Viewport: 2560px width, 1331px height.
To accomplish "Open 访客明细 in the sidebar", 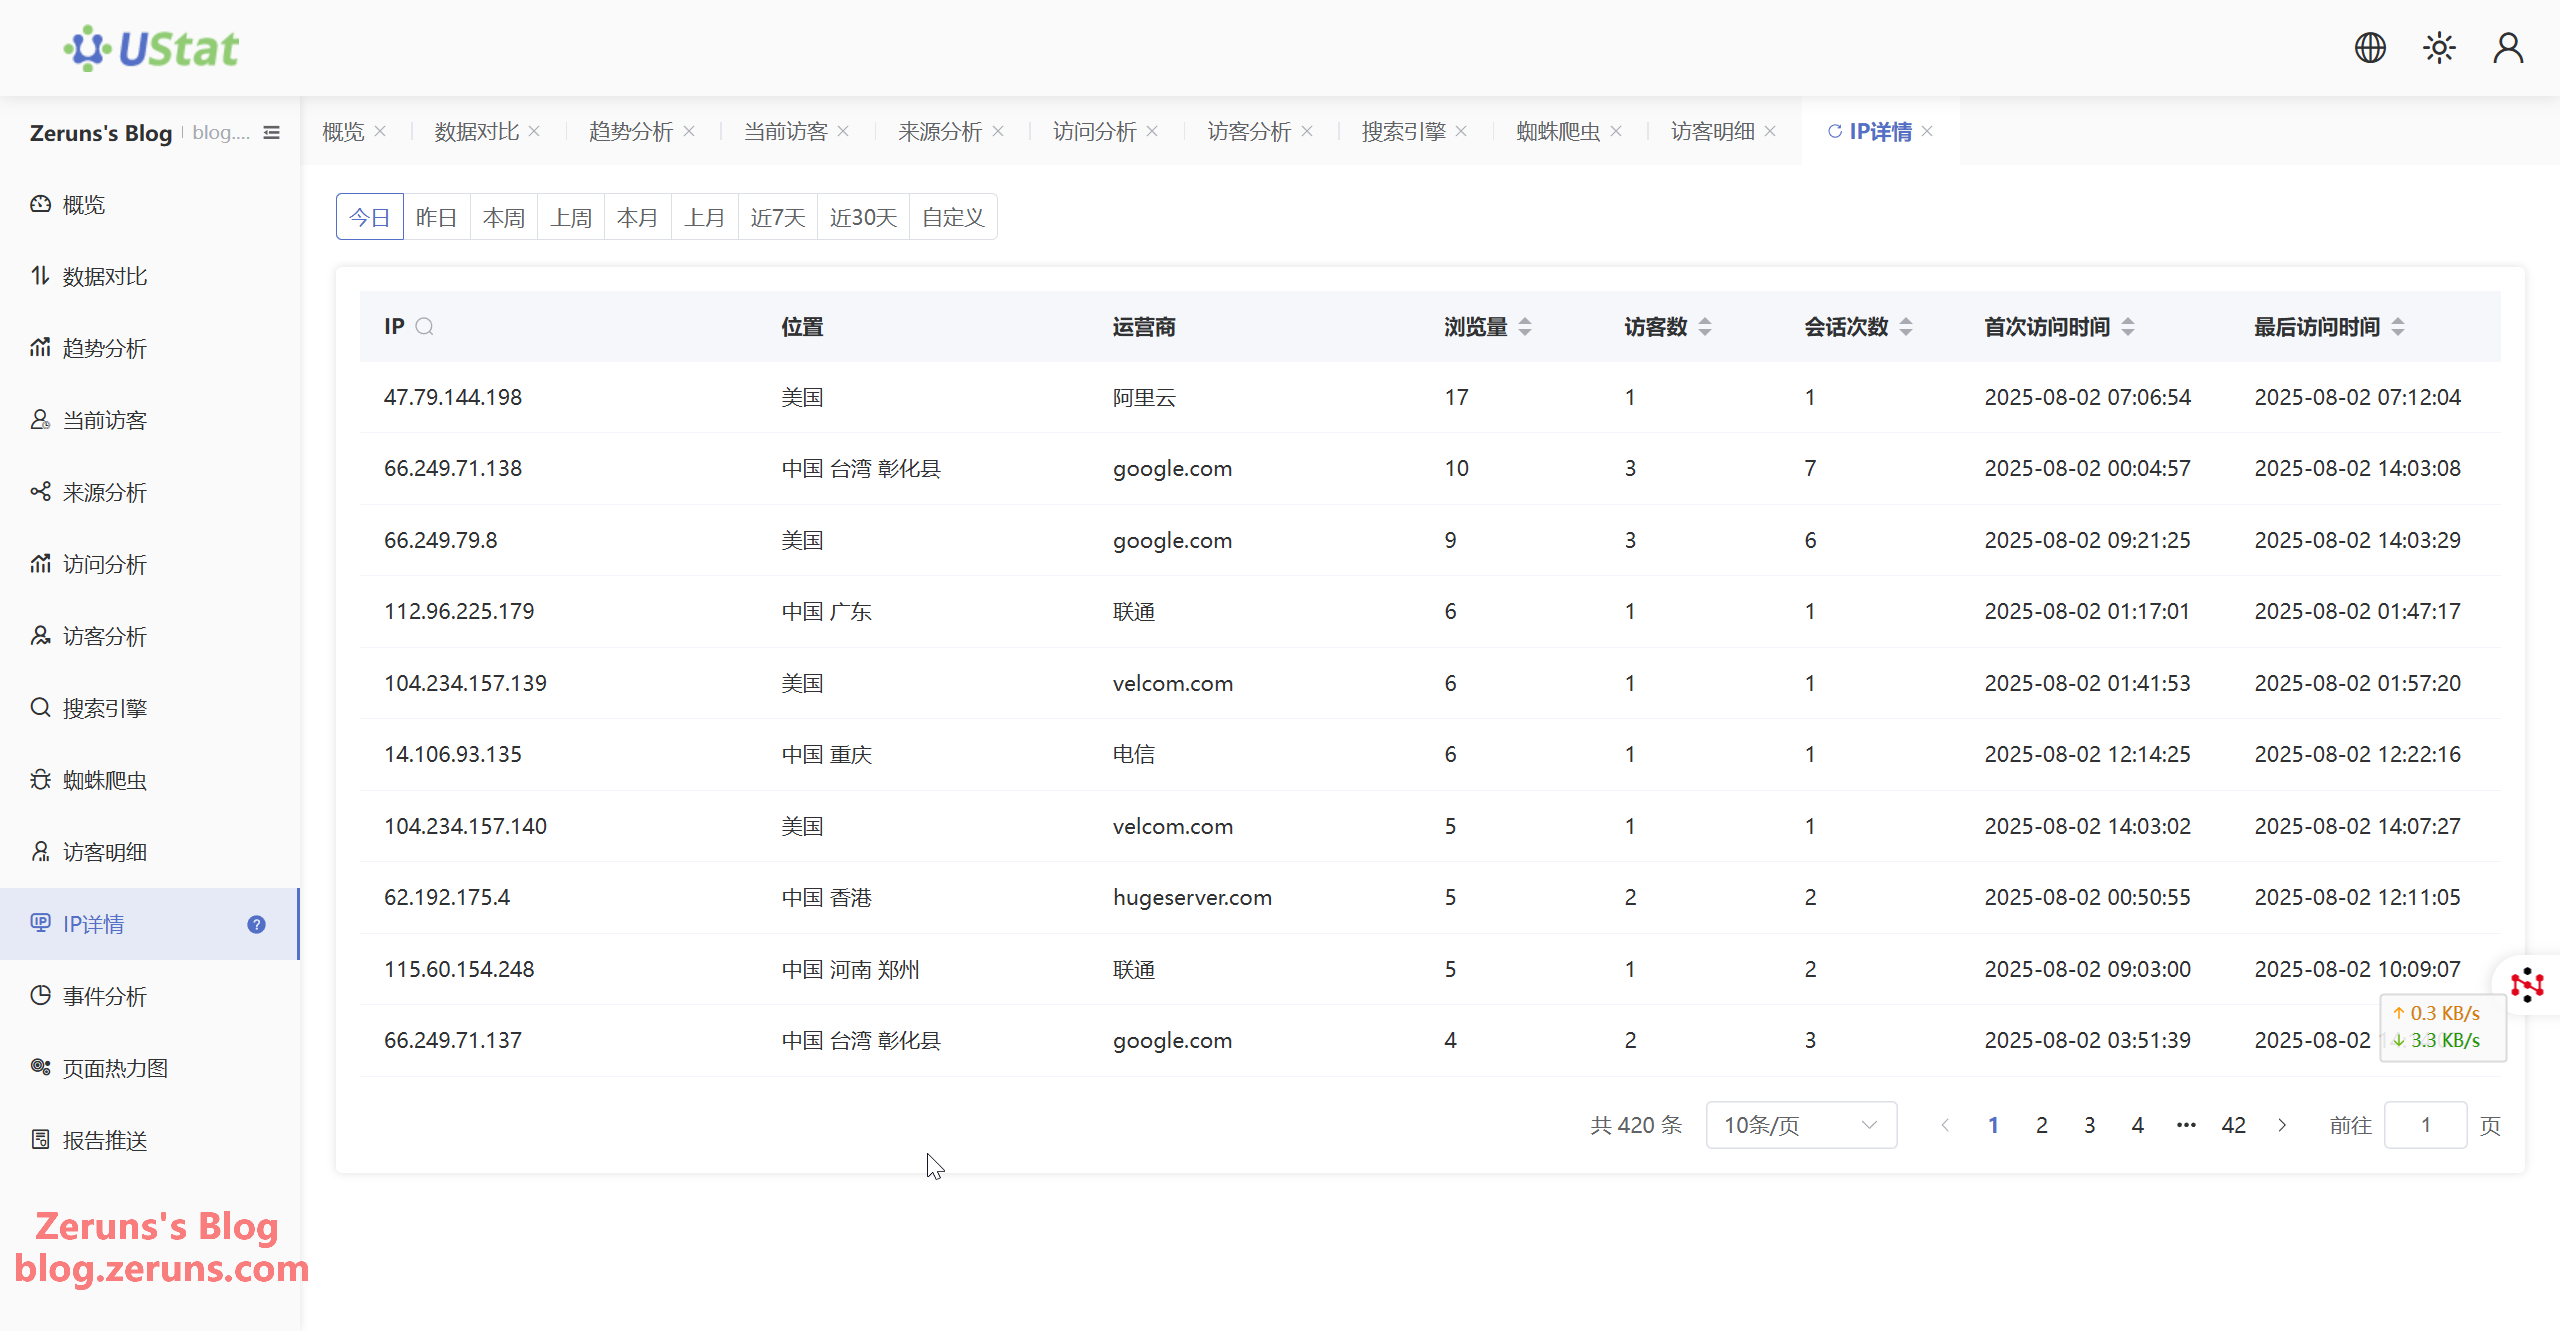I will [x=150, y=853].
